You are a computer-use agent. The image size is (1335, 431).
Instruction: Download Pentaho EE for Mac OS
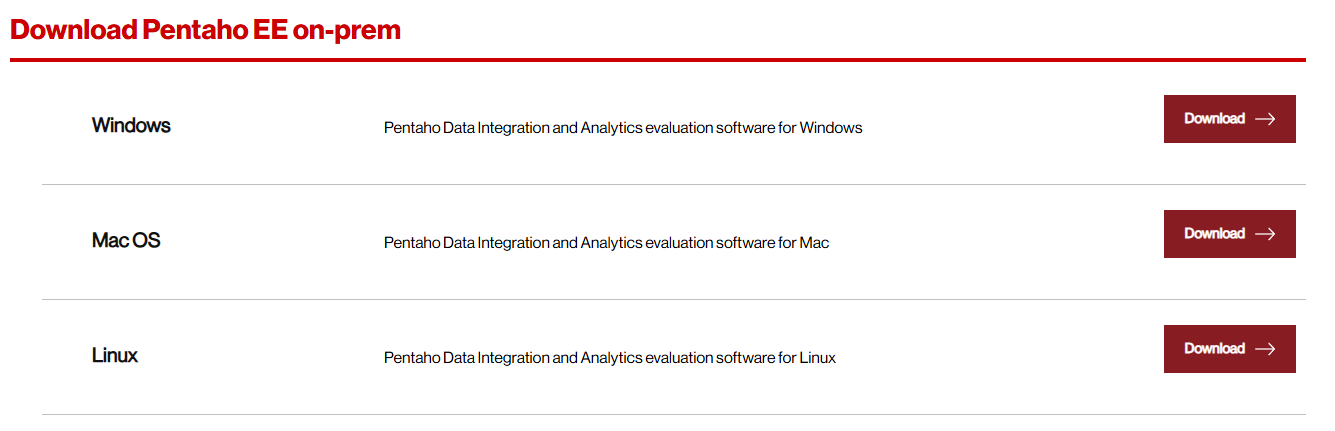point(1229,234)
